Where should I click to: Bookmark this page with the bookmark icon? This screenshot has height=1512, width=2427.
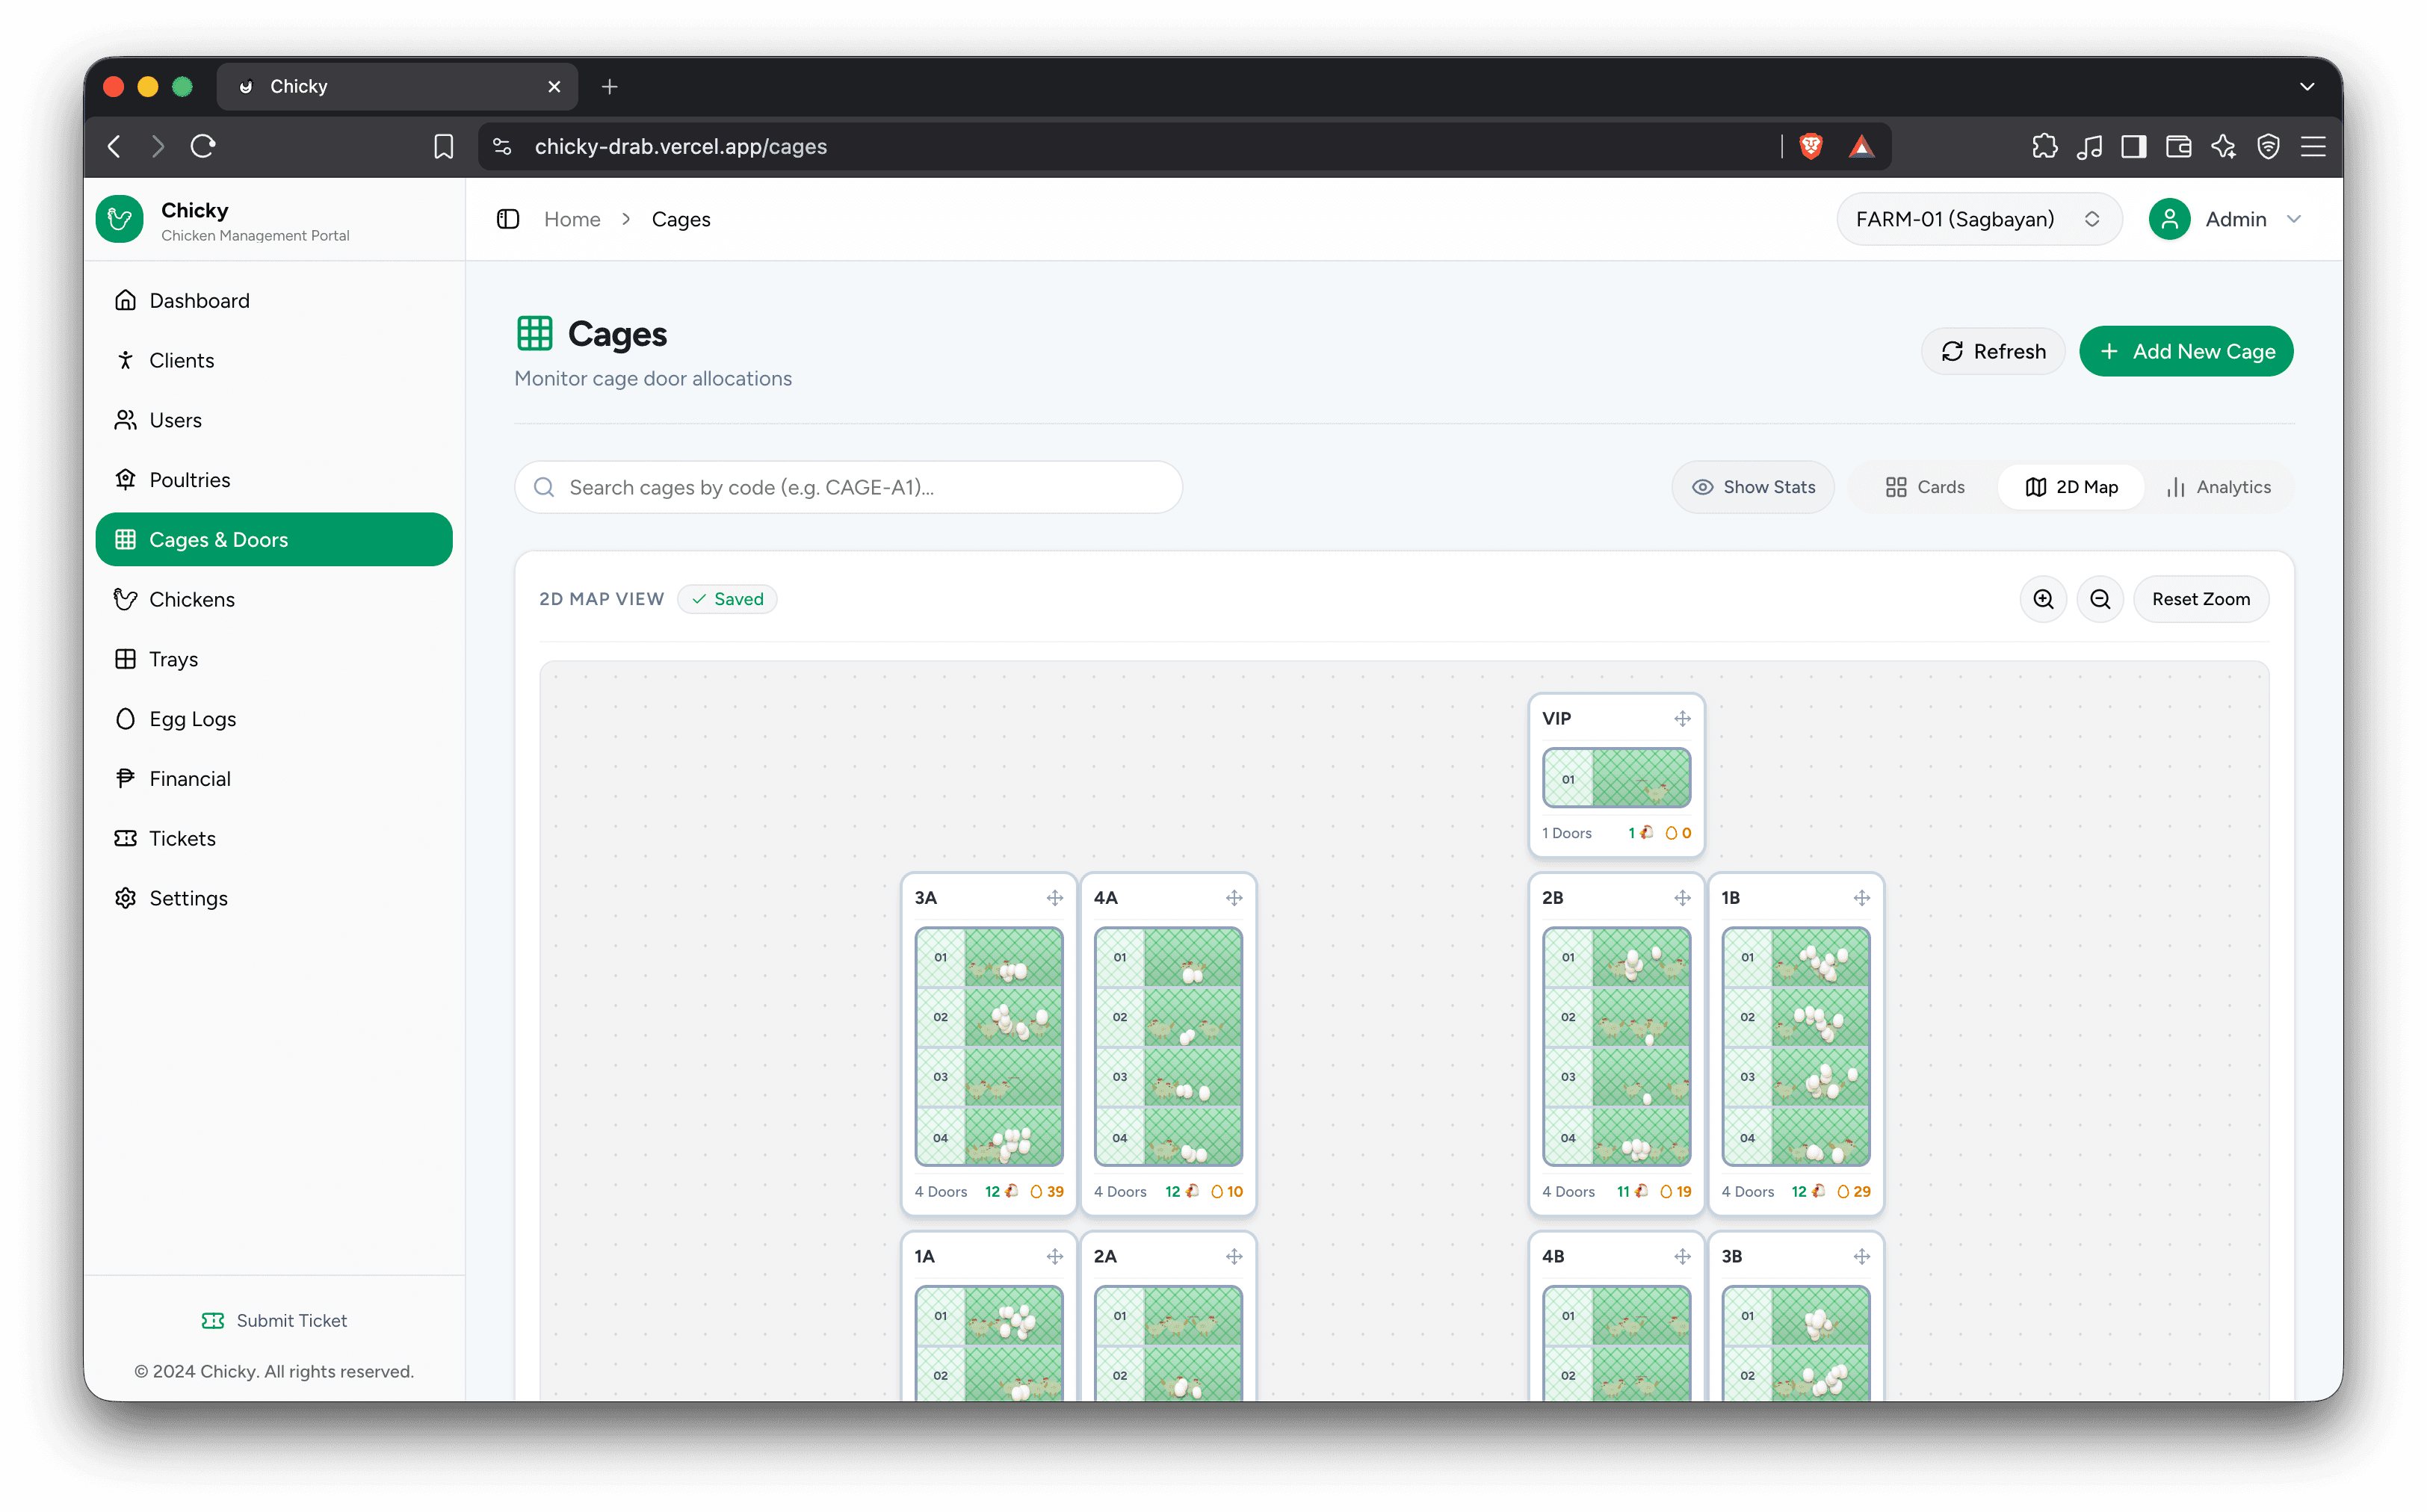tap(443, 146)
